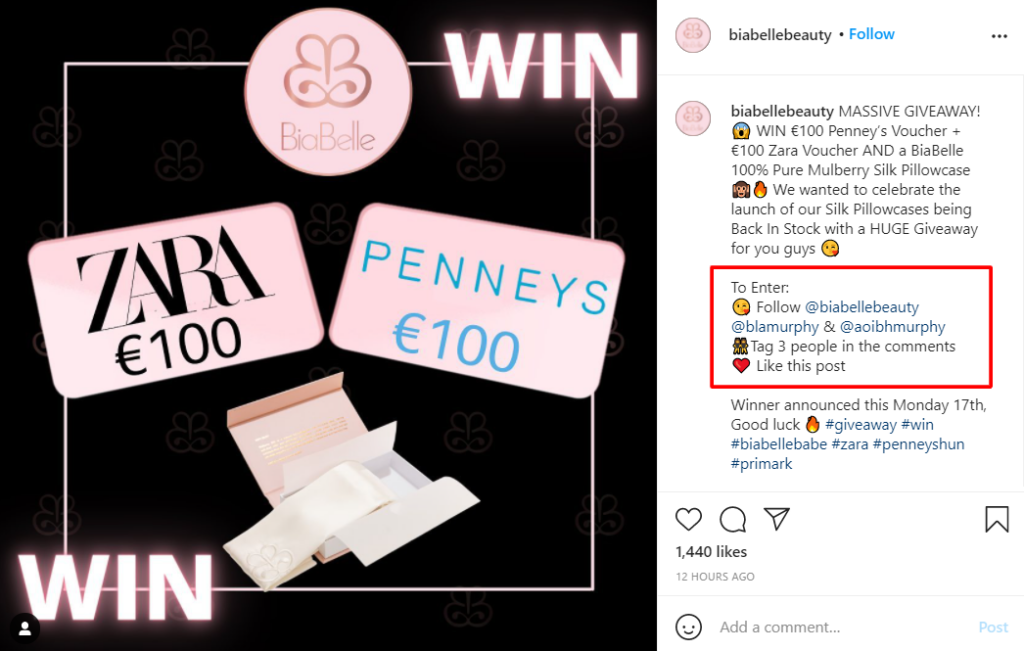Share post via paper plane icon
1024x651 pixels.
[x=777, y=518]
